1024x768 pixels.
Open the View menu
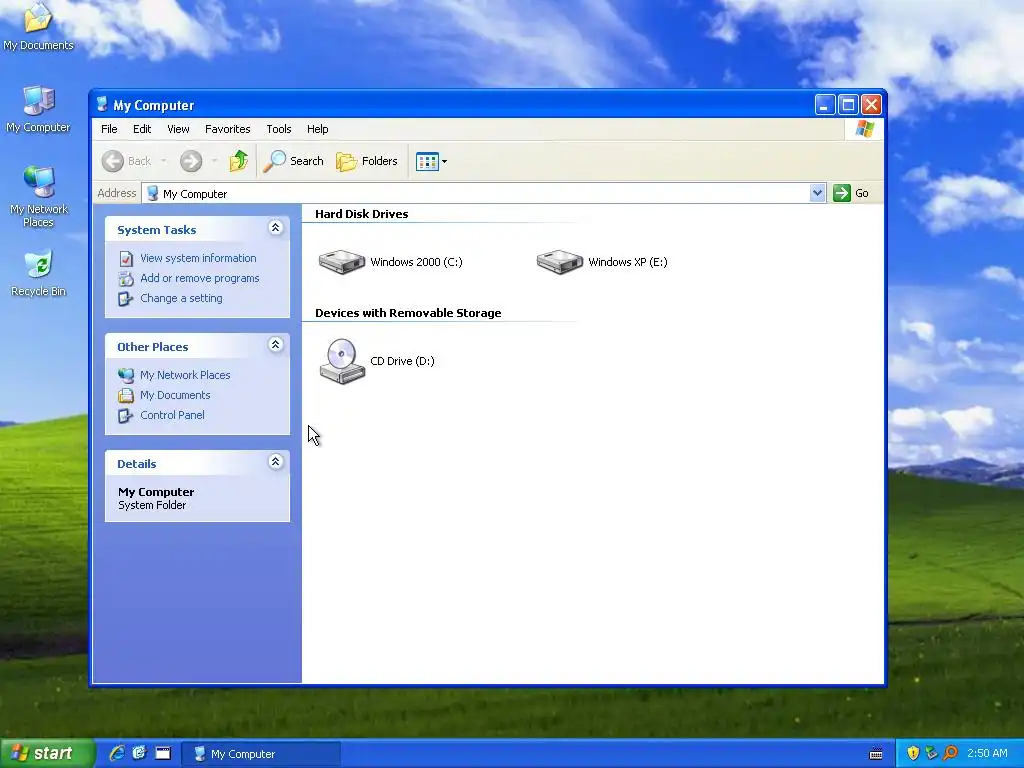178,129
